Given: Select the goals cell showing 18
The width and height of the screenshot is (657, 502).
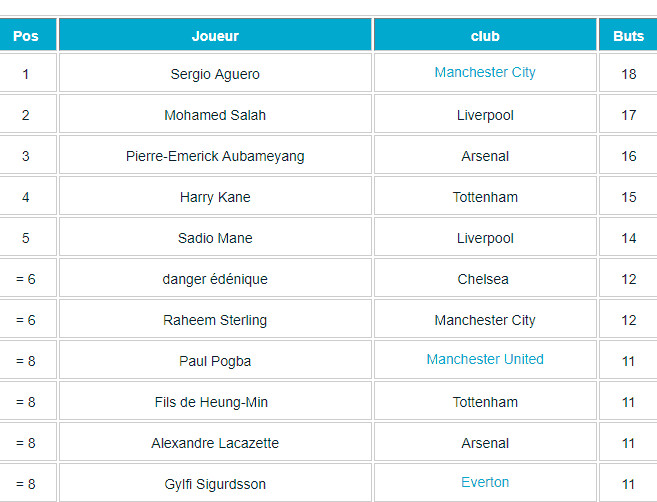Looking at the screenshot, I should (x=628, y=74).
